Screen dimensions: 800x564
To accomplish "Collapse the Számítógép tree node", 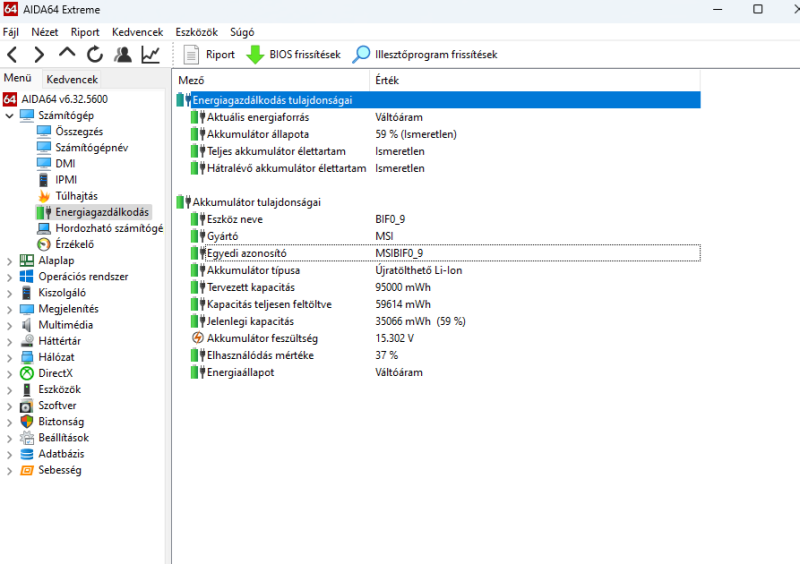I will pos(9,116).
